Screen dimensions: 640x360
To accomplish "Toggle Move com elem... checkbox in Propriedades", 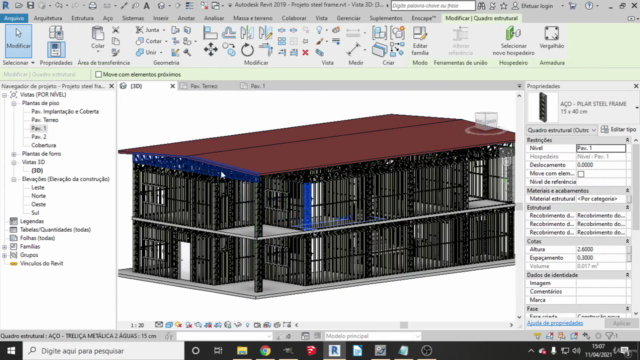I will pos(581,174).
